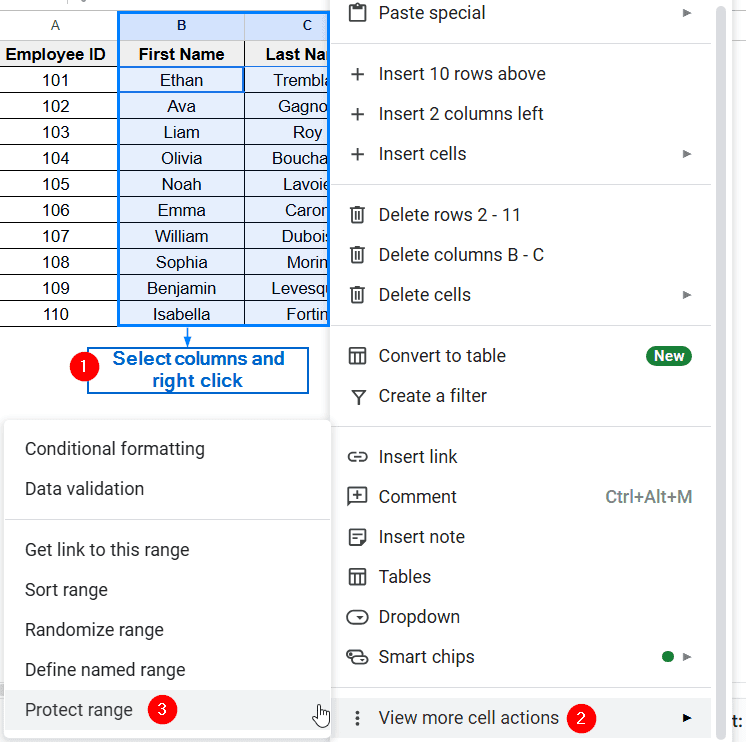Screen dimensions: 746x742
Task: Select column A header
Action: click(x=56, y=26)
